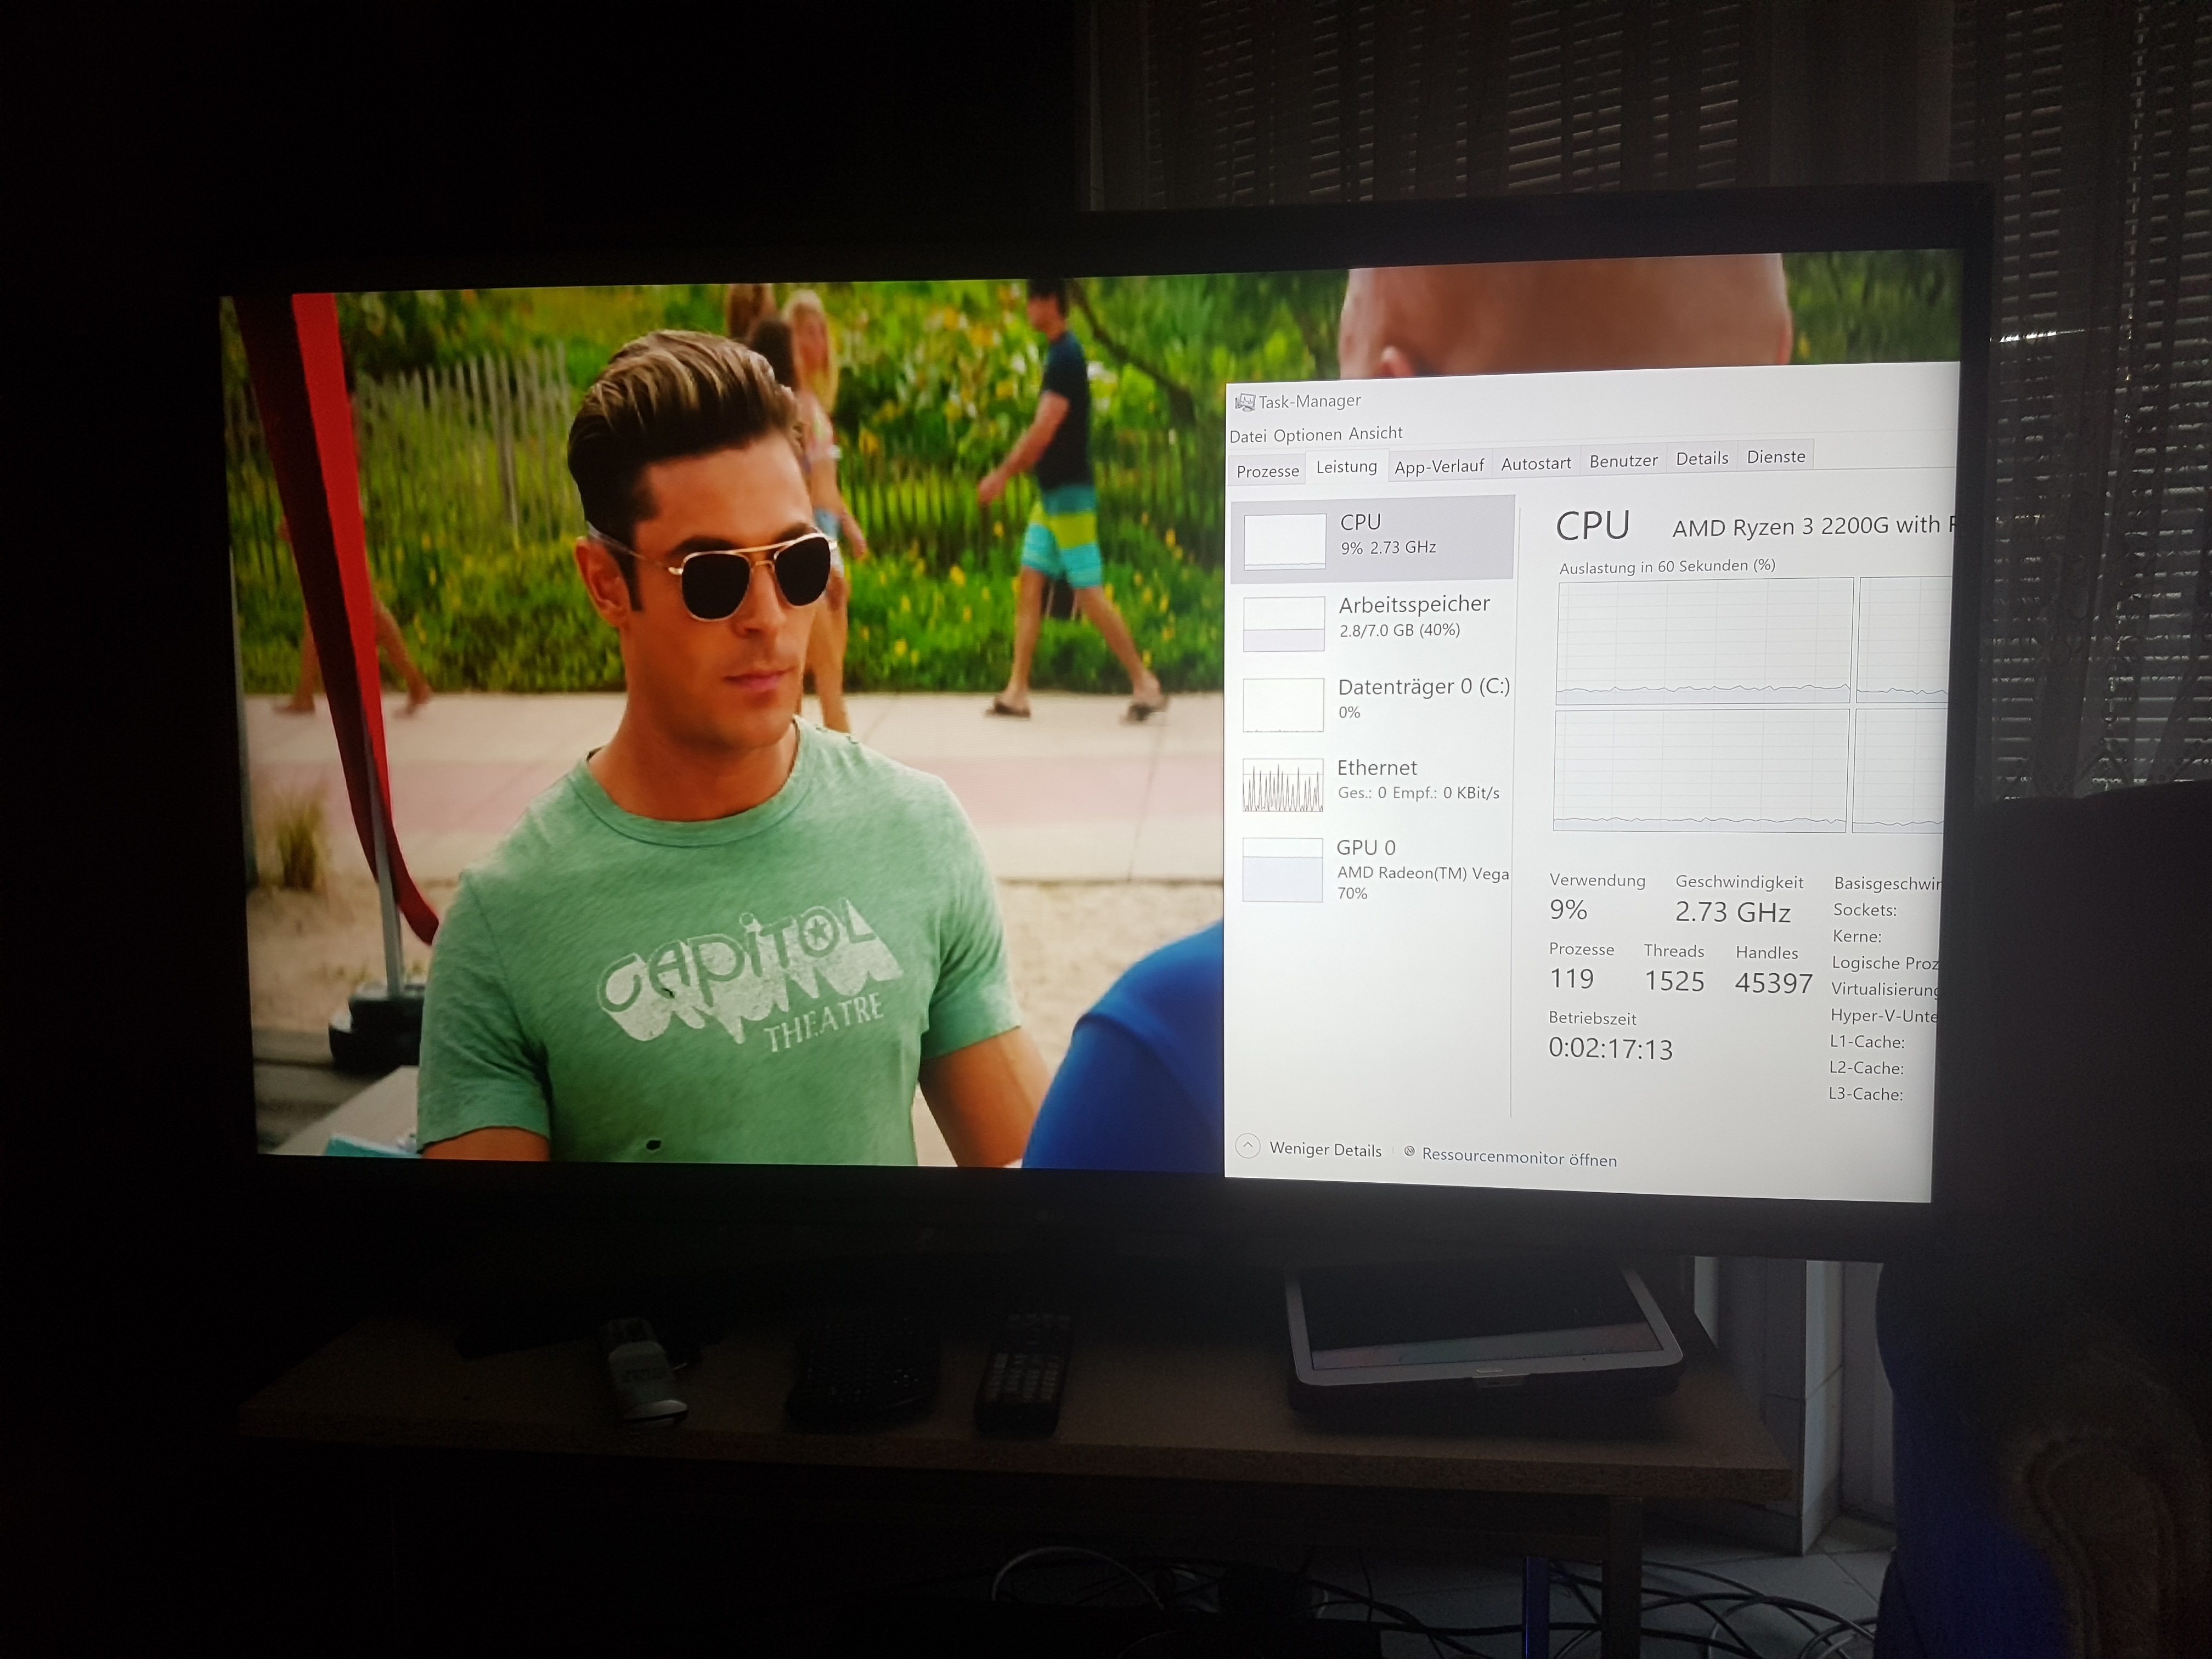Open the Autostart tab
2212x1659 pixels.
tap(1536, 463)
